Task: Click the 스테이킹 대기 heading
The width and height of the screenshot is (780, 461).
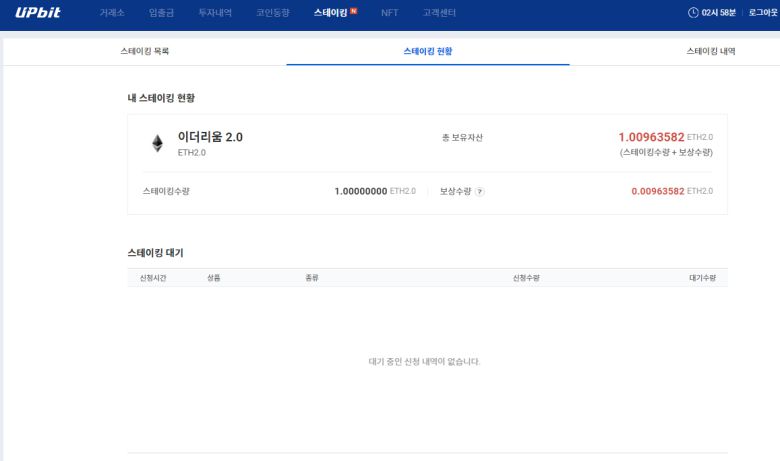Action: [x=155, y=253]
